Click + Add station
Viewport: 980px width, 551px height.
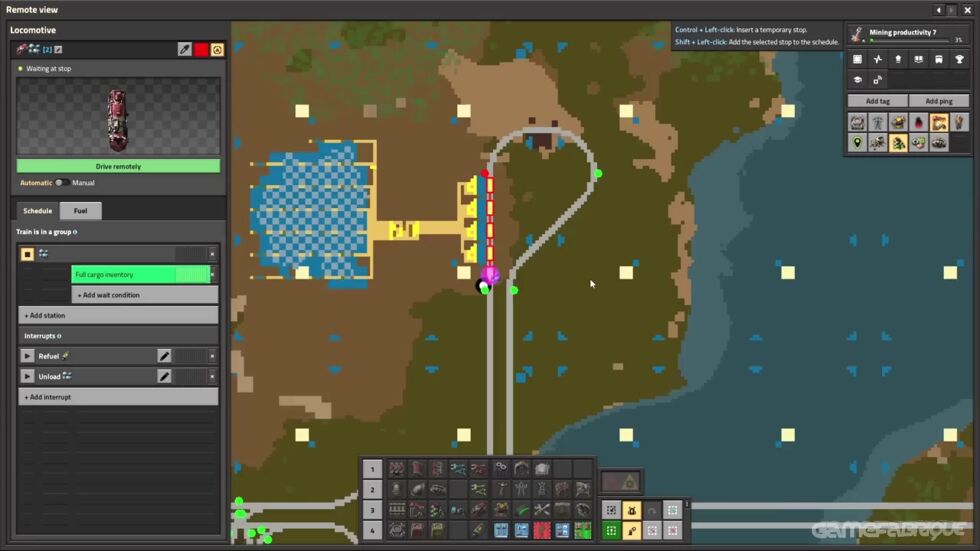click(x=118, y=315)
